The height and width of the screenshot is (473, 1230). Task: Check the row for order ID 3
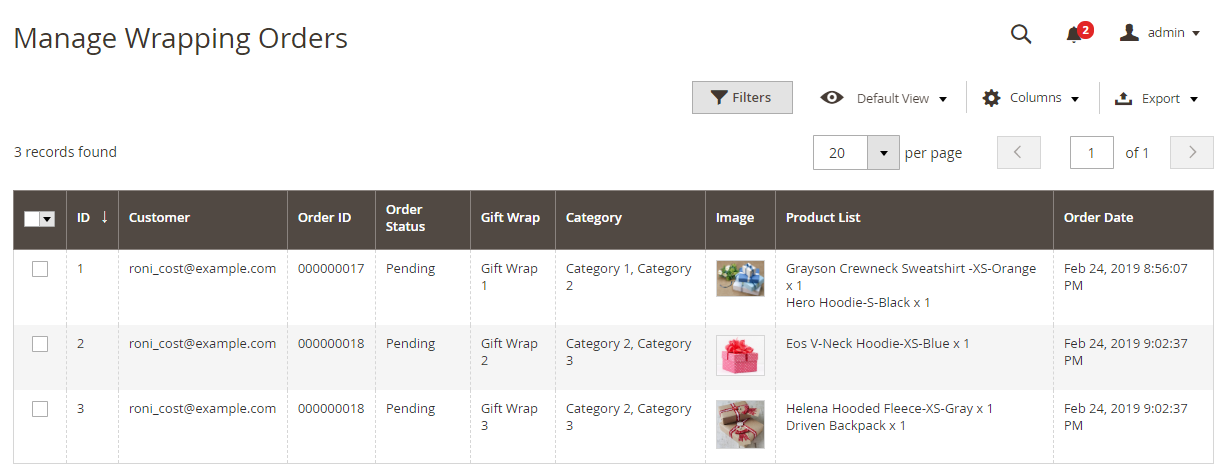(x=40, y=409)
